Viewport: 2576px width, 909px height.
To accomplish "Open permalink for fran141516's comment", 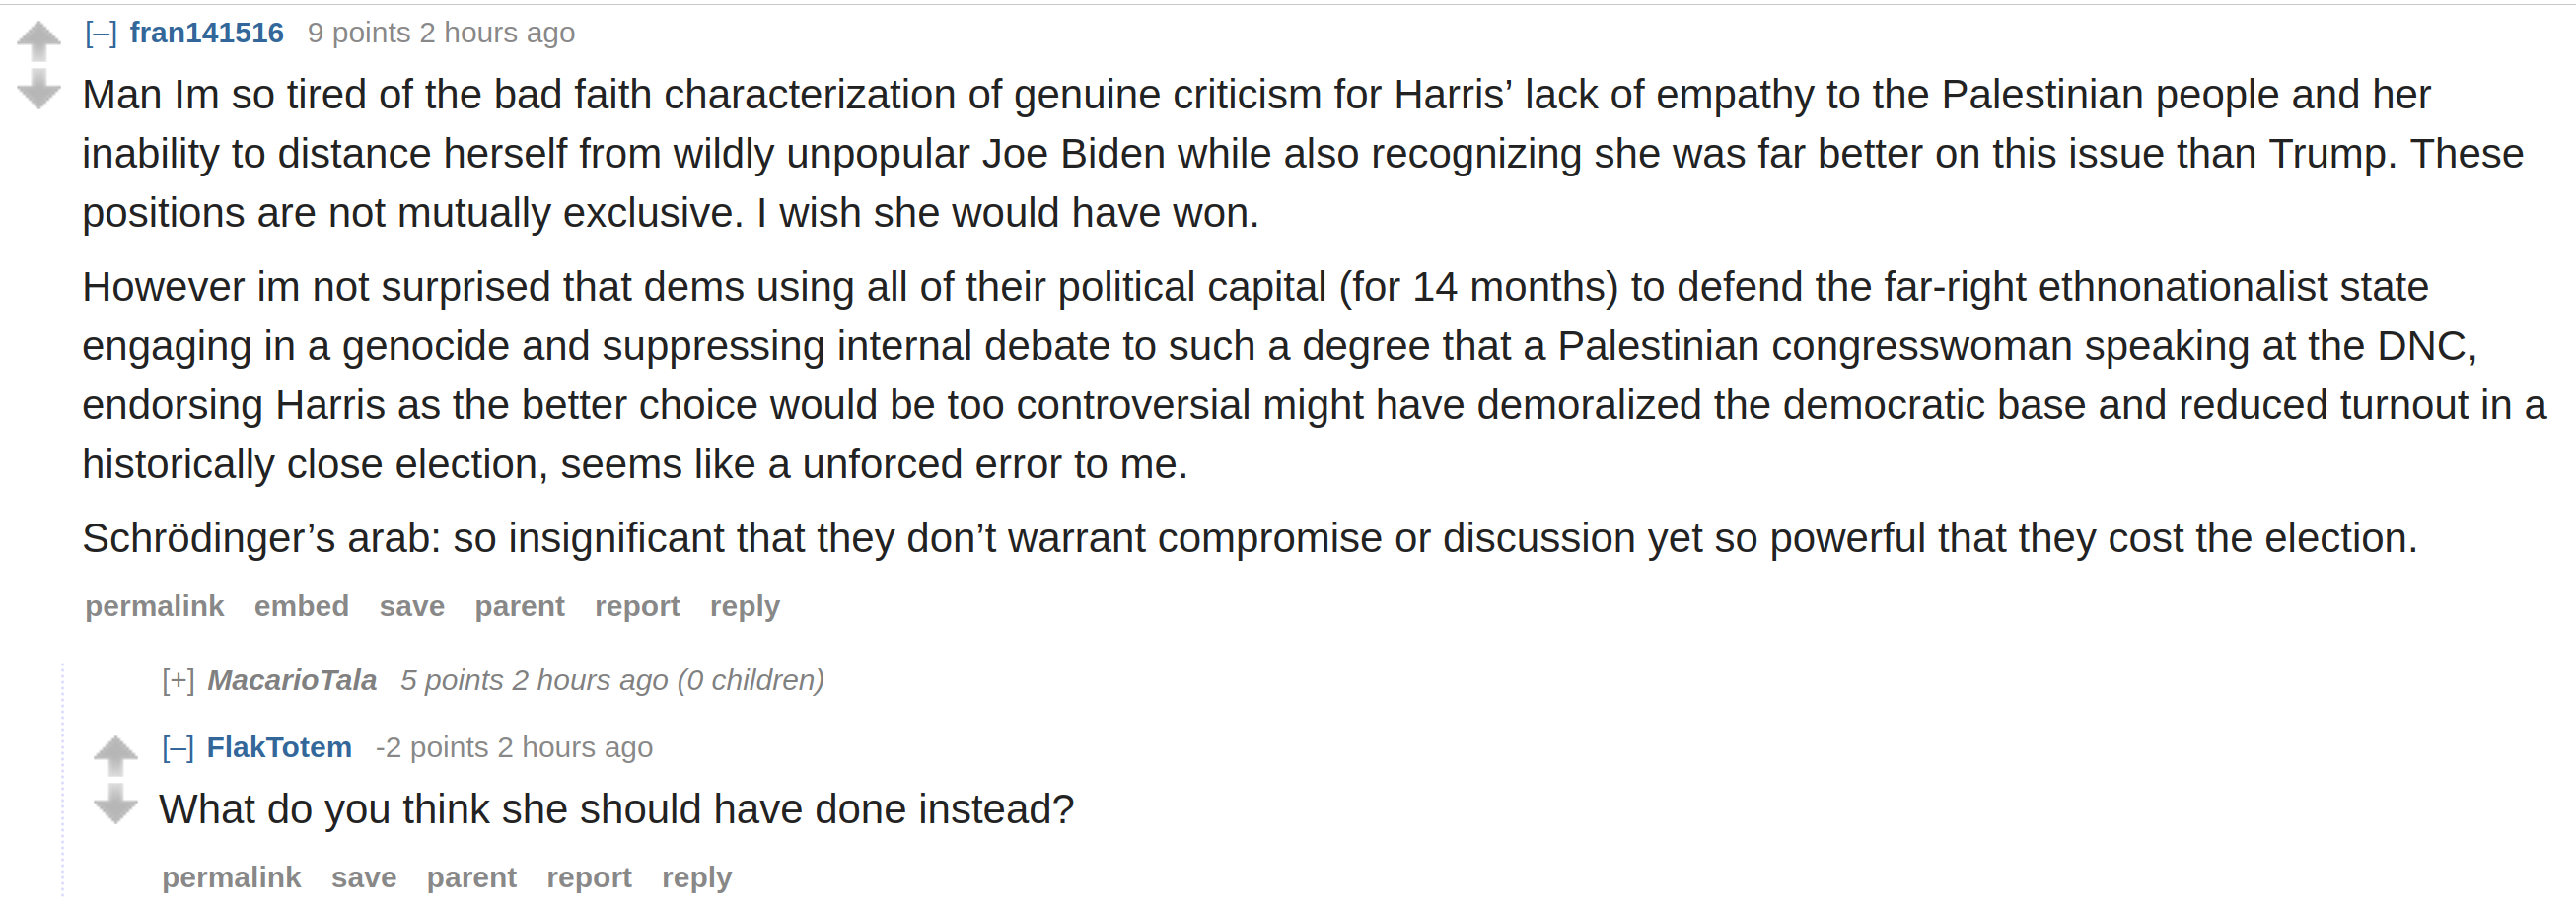I will [x=155, y=607].
